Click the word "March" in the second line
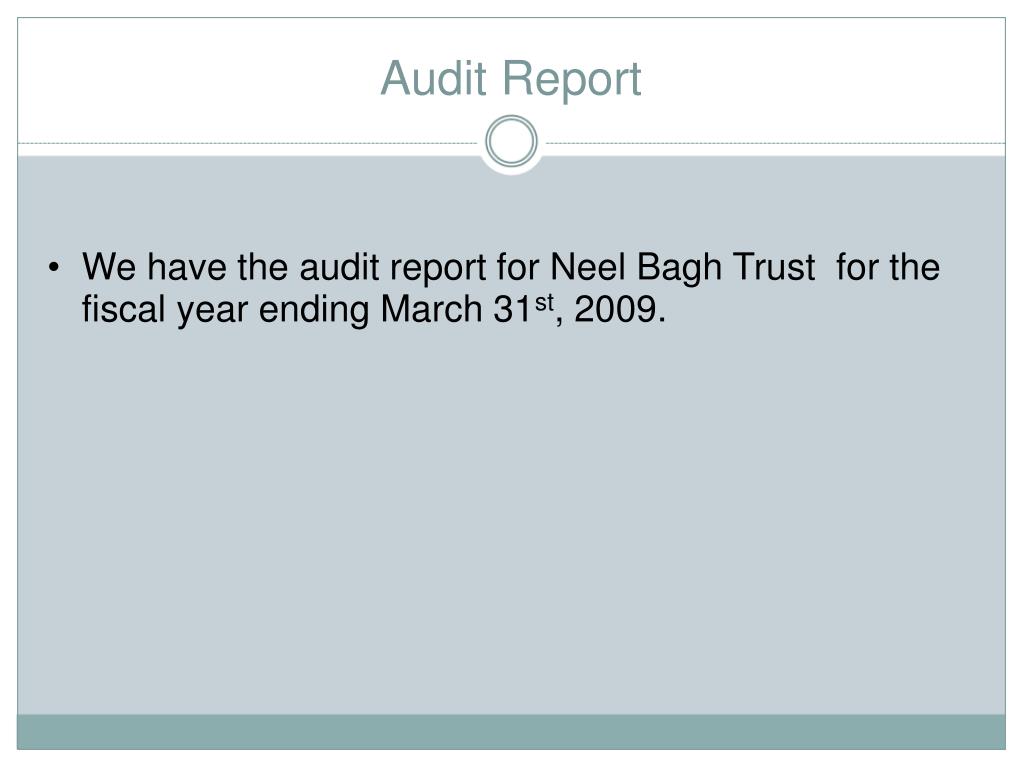This screenshot has height=767, width=1023. [x=431, y=308]
